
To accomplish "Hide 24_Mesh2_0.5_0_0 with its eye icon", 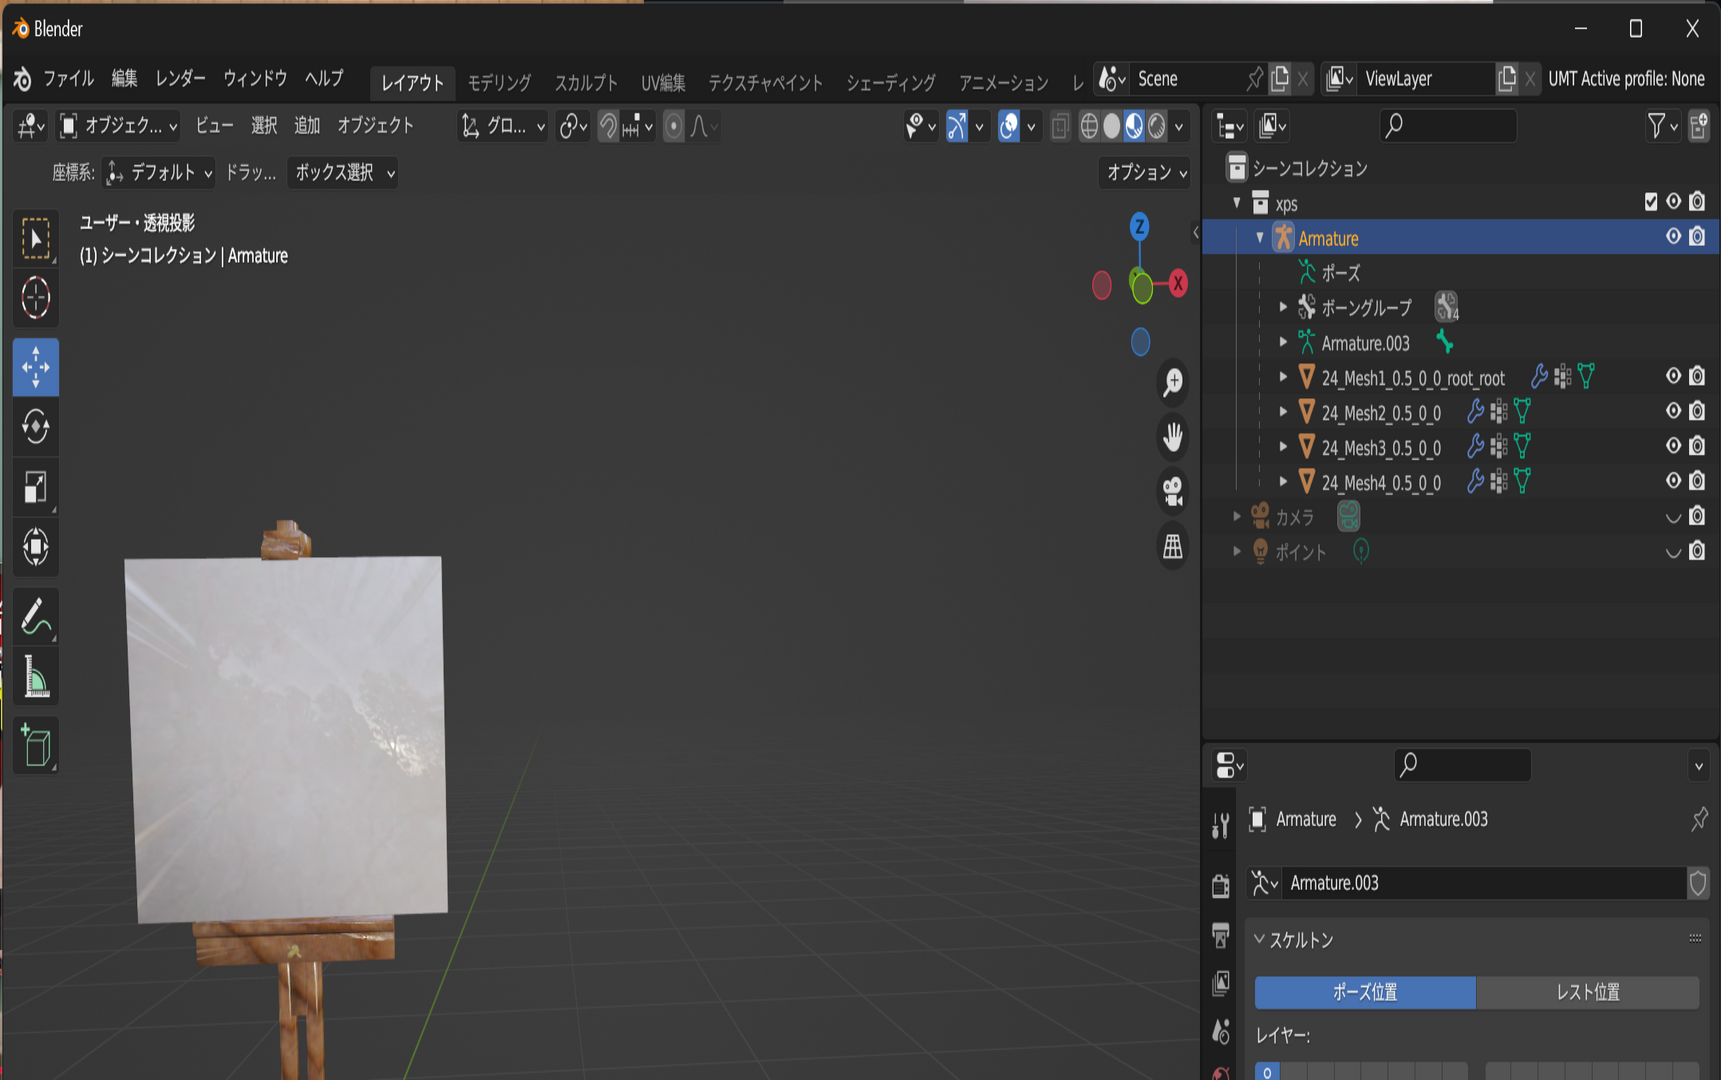I will click(1673, 411).
